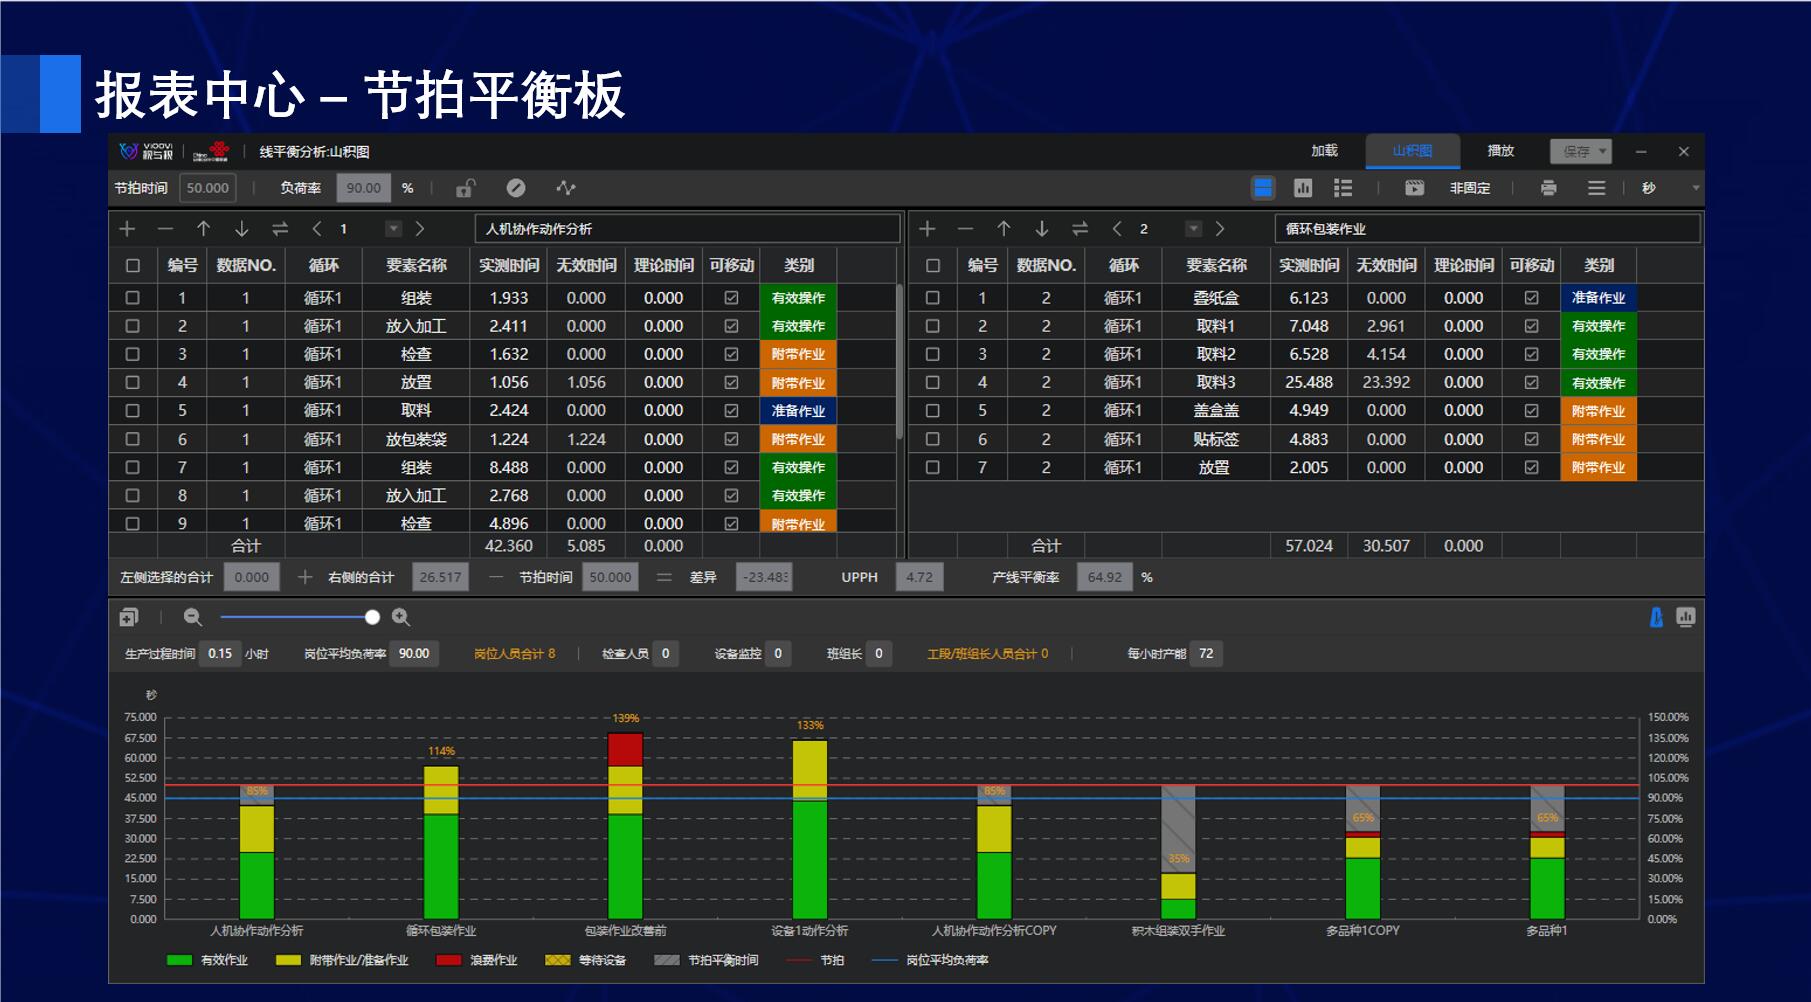The width and height of the screenshot is (1811, 1002).
Task: Check row 叠纸盒 in right table
Action: click(933, 298)
